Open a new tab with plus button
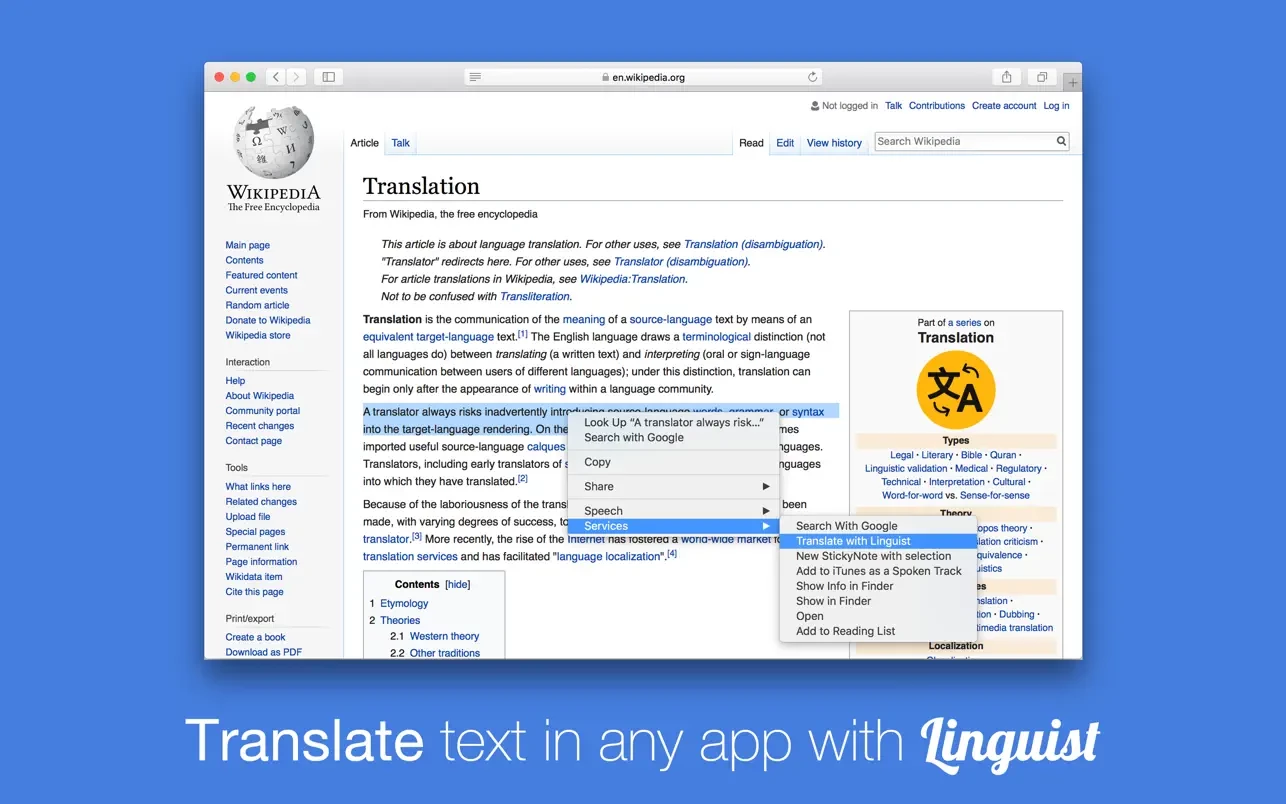Viewport: 1286px width, 804px height. (1072, 82)
